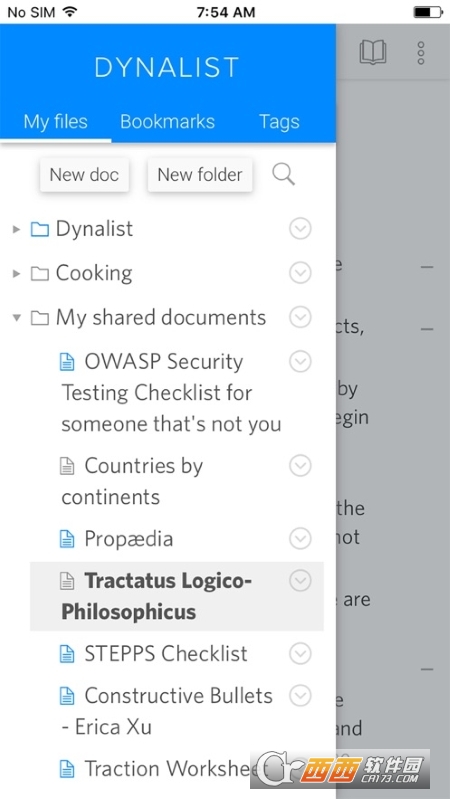Open the three-dot overflow menu
Viewport: 450px width, 799px height.
421,53
